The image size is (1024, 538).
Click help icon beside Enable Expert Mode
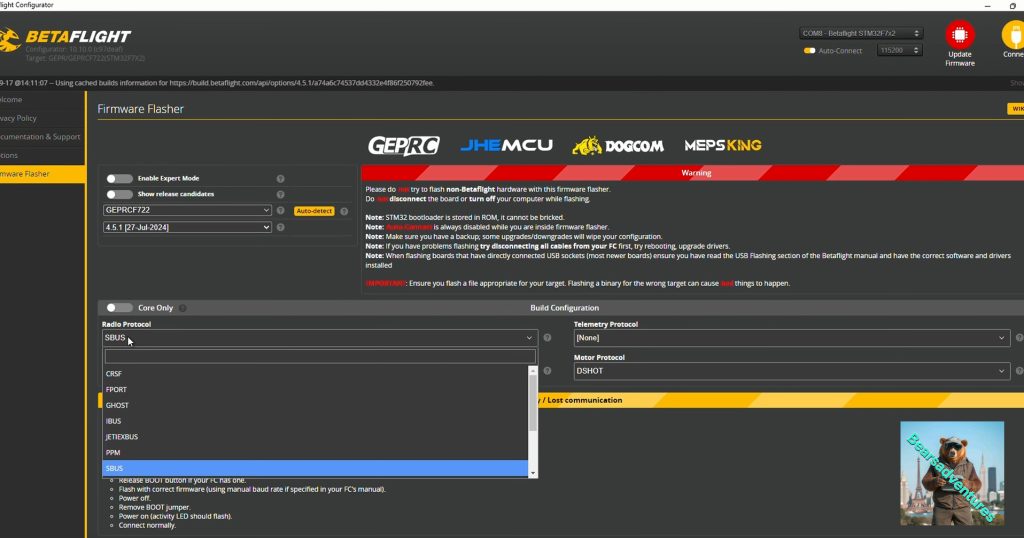point(280,178)
